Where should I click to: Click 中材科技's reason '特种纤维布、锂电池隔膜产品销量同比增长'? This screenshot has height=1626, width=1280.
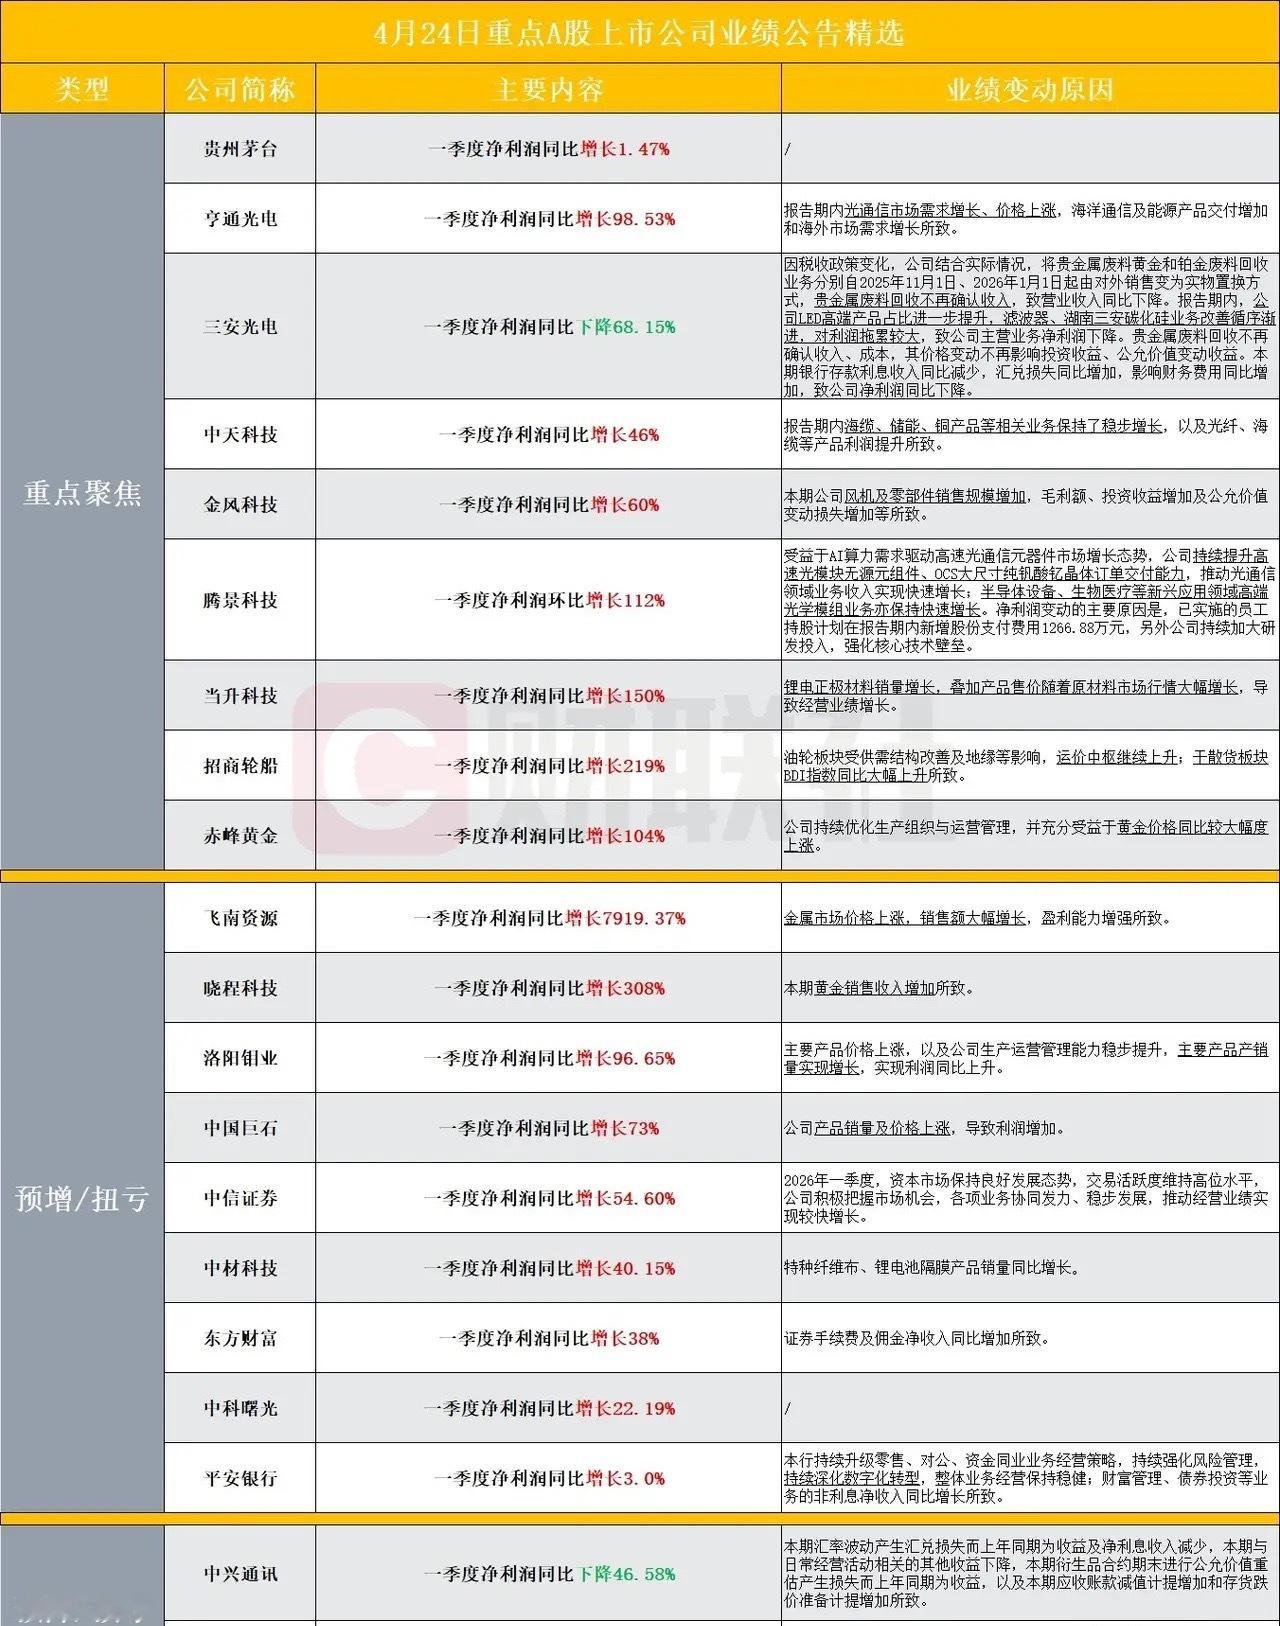click(x=932, y=1268)
